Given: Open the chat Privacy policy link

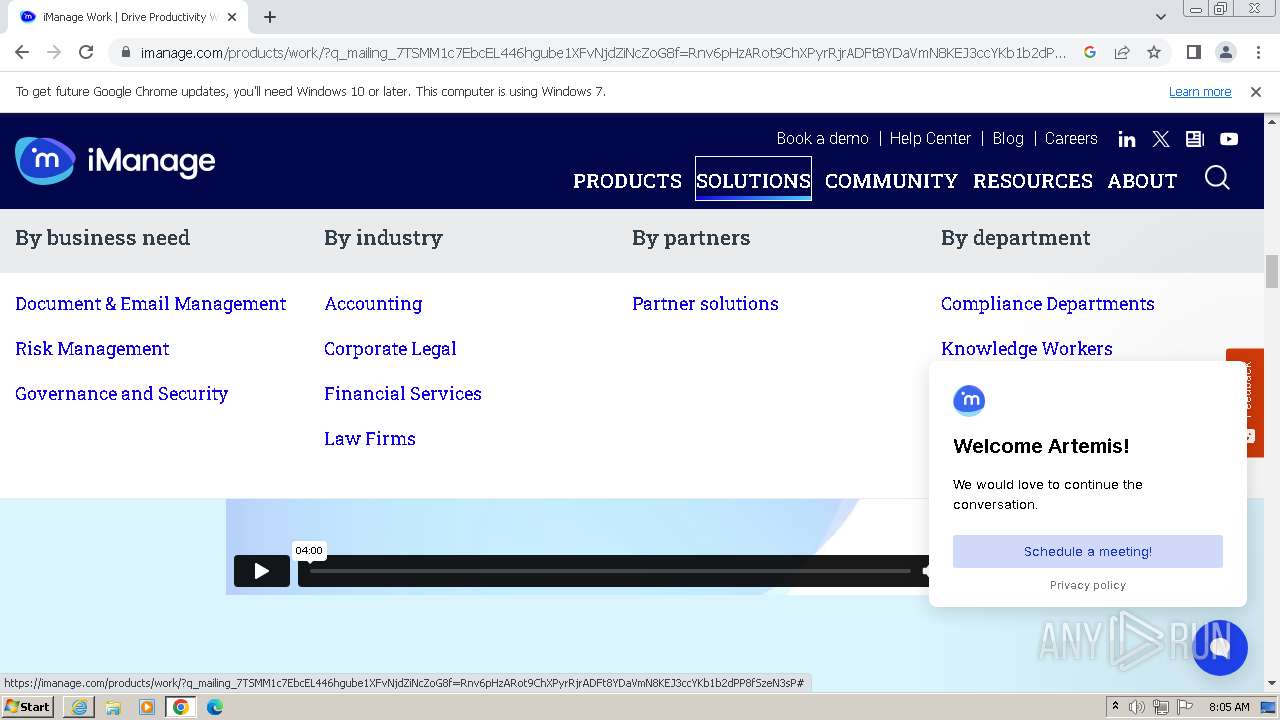Looking at the screenshot, I should [1088, 585].
